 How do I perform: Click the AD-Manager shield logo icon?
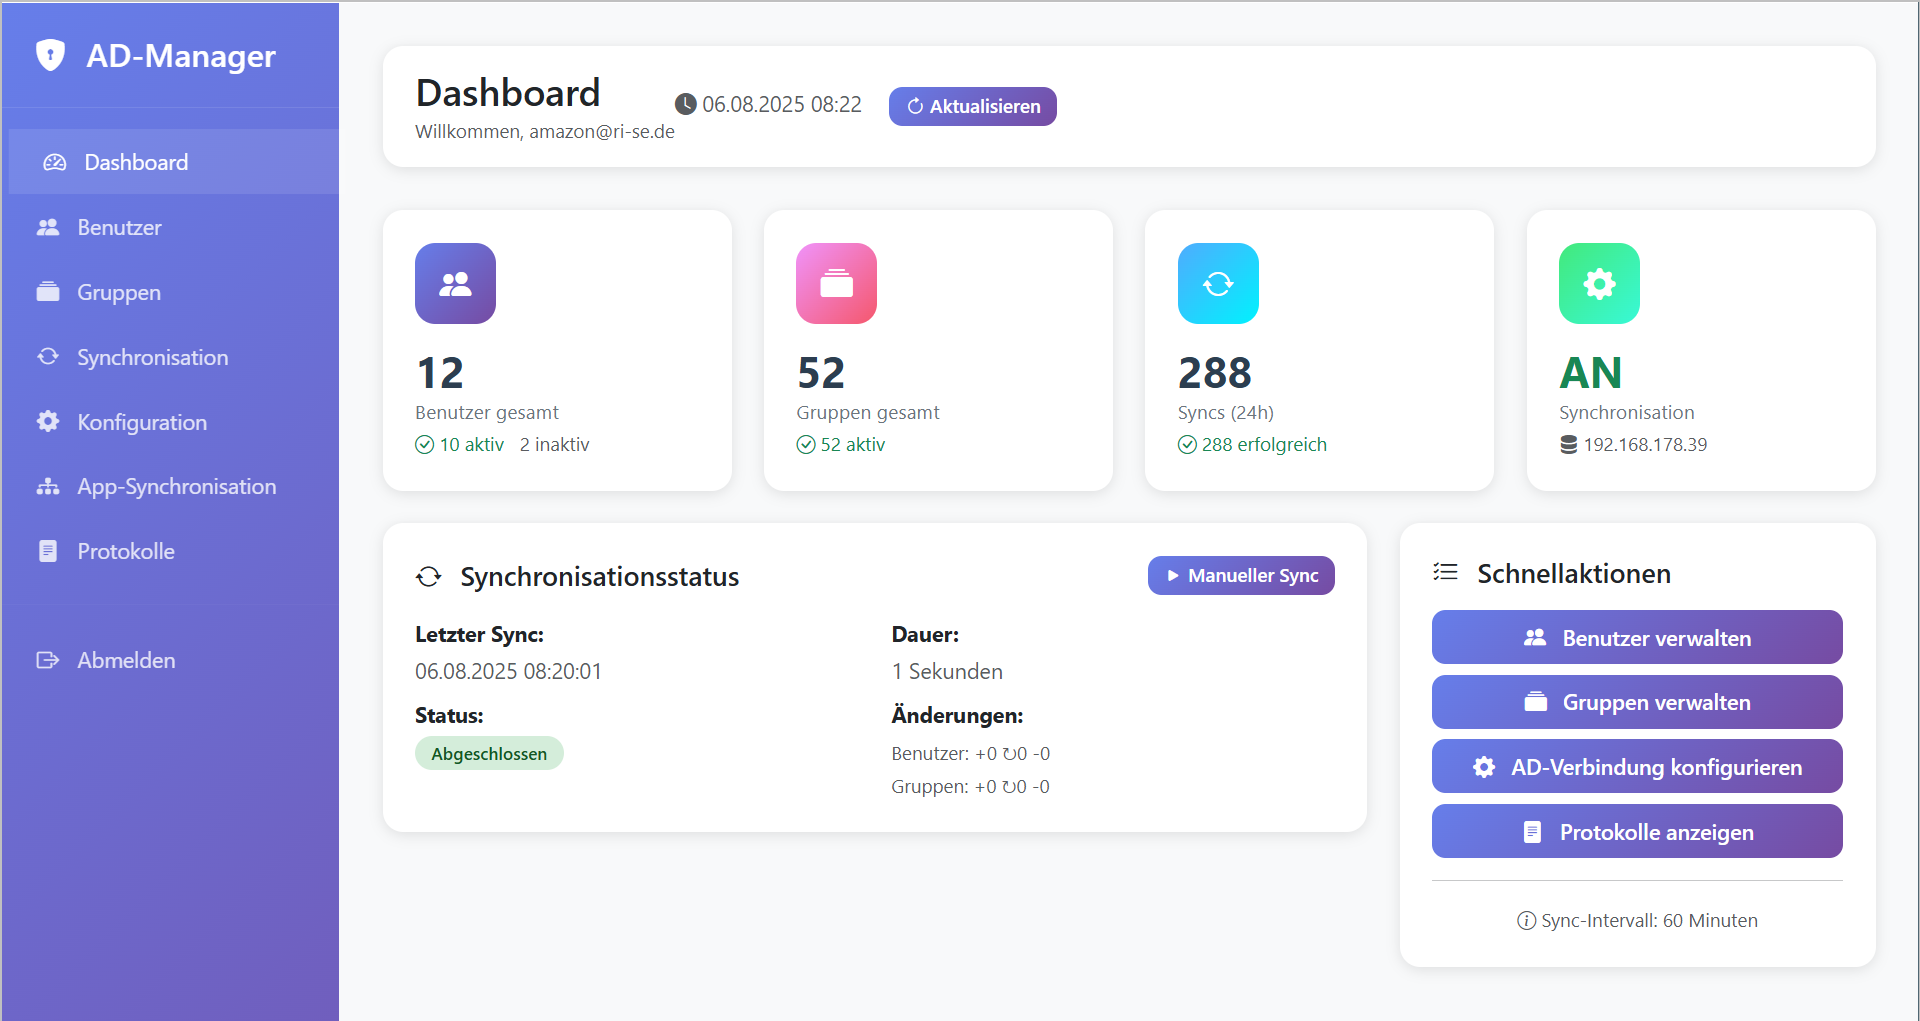point(50,55)
